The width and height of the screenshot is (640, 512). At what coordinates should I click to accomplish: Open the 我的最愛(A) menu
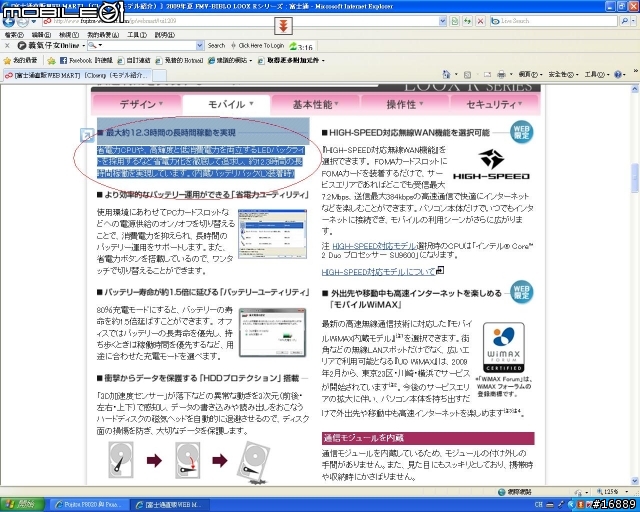pyautogui.click(x=103, y=35)
